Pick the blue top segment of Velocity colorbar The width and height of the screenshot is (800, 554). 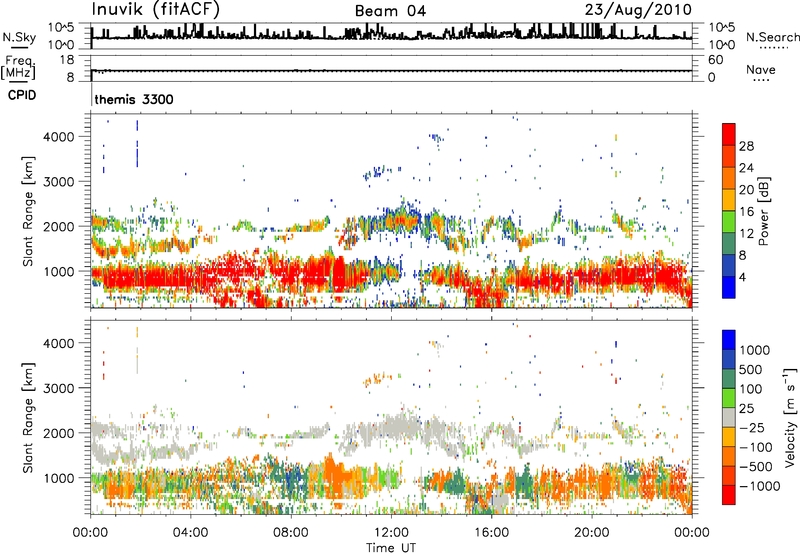pos(729,340)
